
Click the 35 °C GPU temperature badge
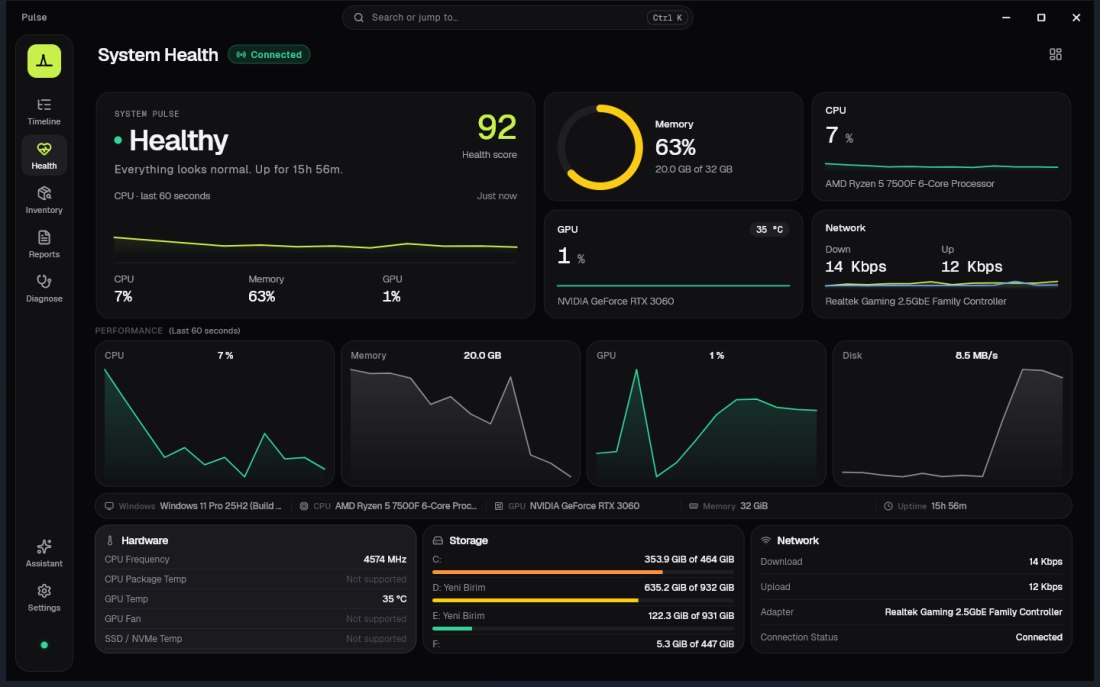point(769,229)
